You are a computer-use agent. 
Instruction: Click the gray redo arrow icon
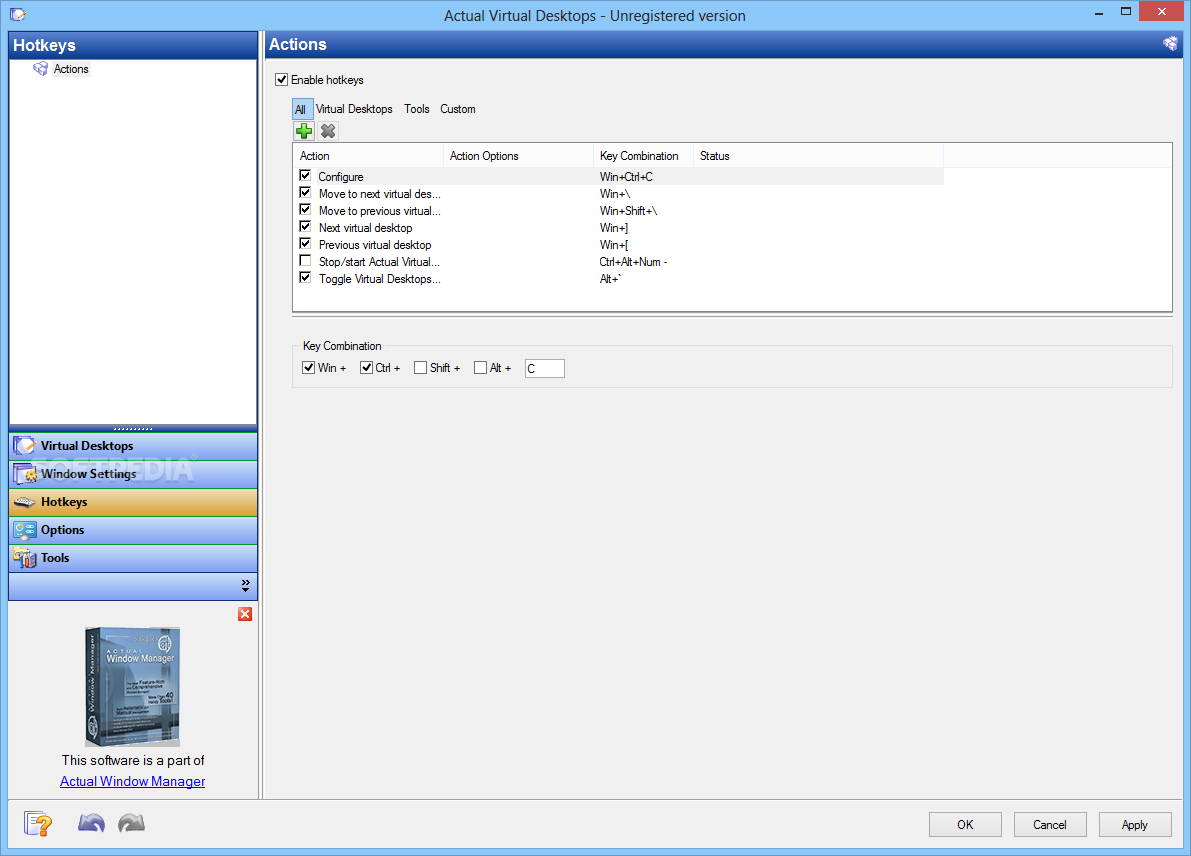point(131,823)
